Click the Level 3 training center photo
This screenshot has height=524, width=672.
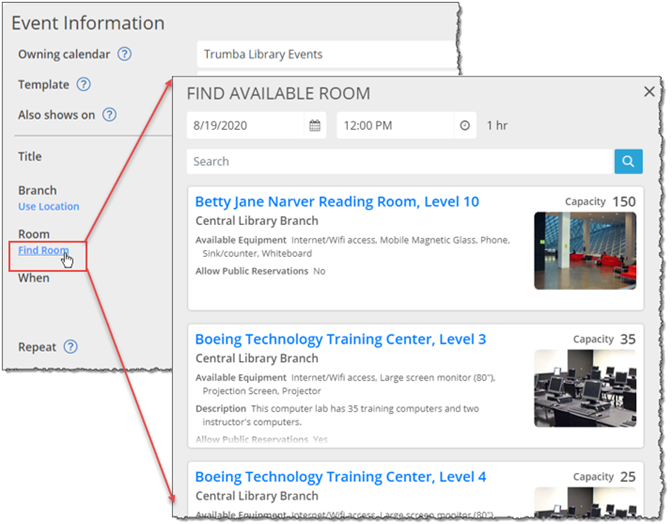point(585,388)
